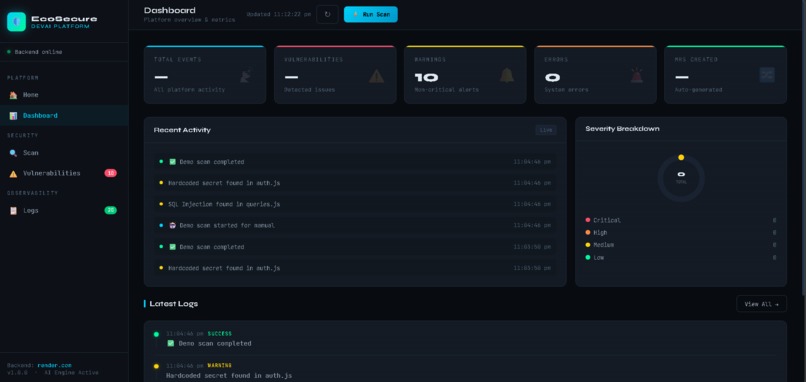The width and height of the screenshot is (806, 382).
Task: Open the Home sidebar item
Action: [x=64, y=95]
